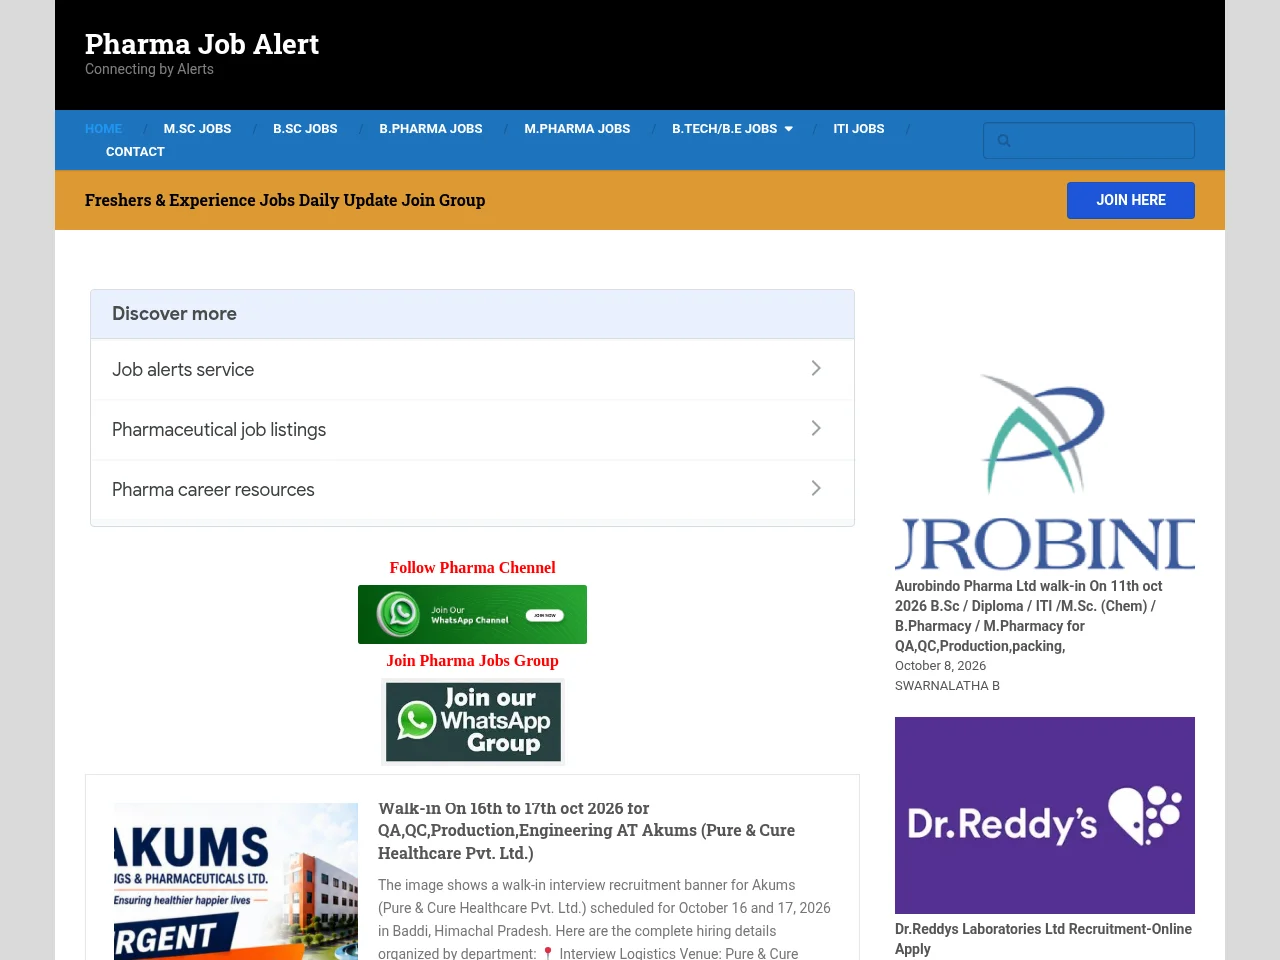Click the 'Discover more' header text
Viewport: 1280px width, 960px height.
pos(174,314)
